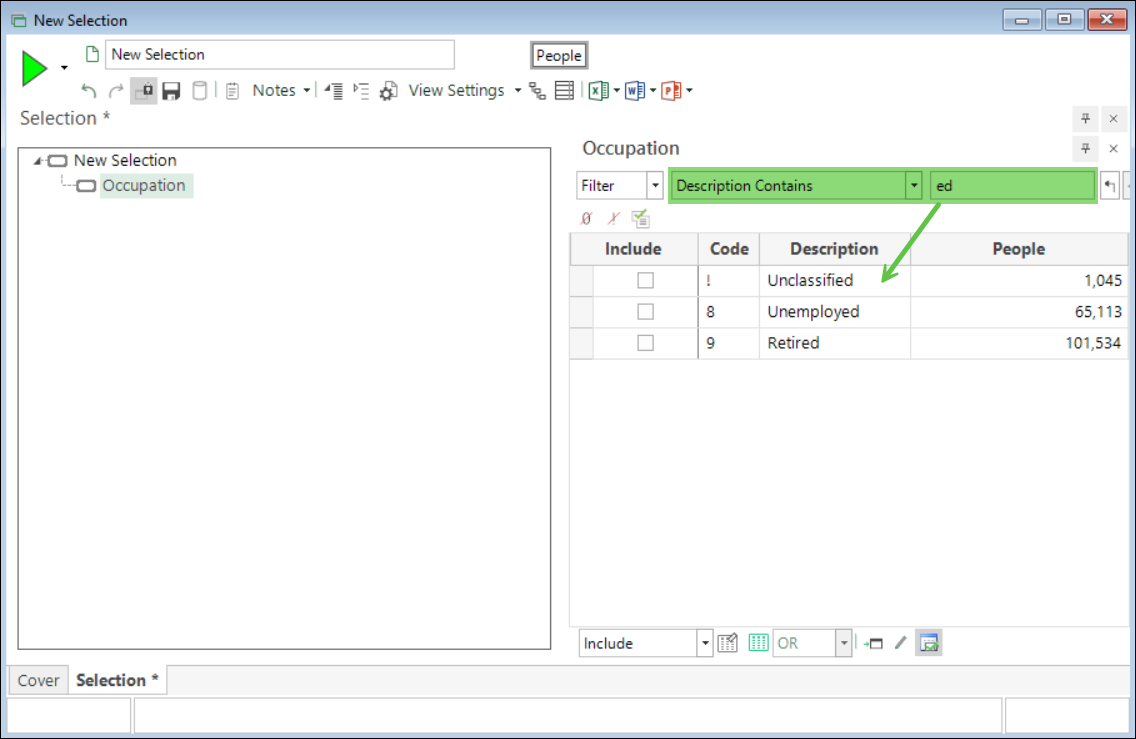The image size is (1136, 739).
Task: Click the new document icon beside the title
Action: point(92,54)
